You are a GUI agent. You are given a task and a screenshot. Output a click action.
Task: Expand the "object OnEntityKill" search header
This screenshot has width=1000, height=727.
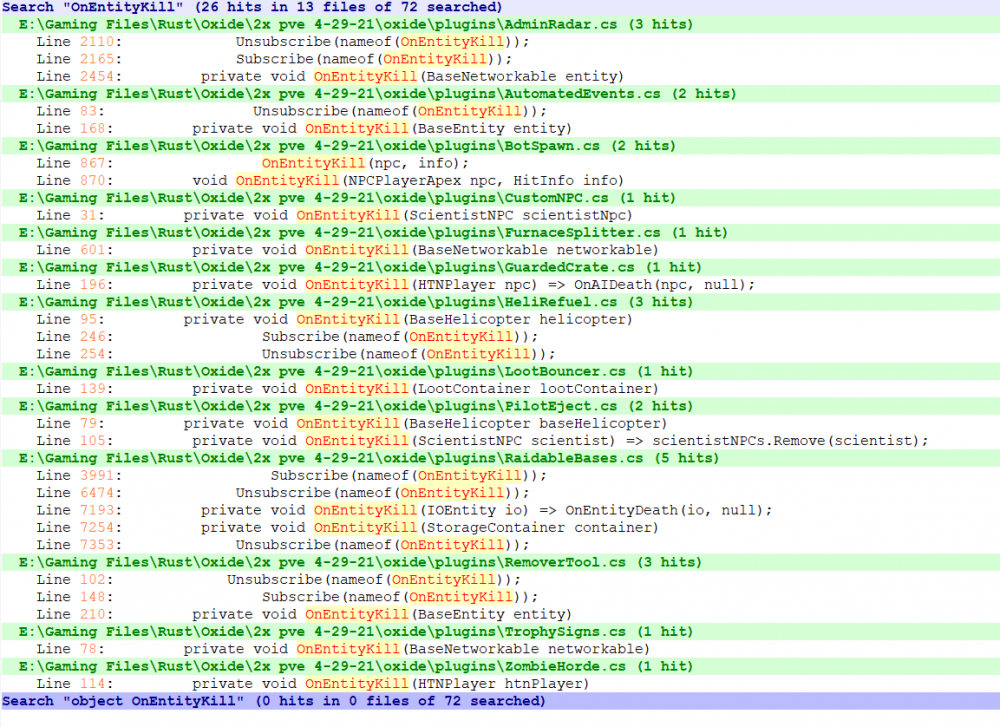pos(273,701)
